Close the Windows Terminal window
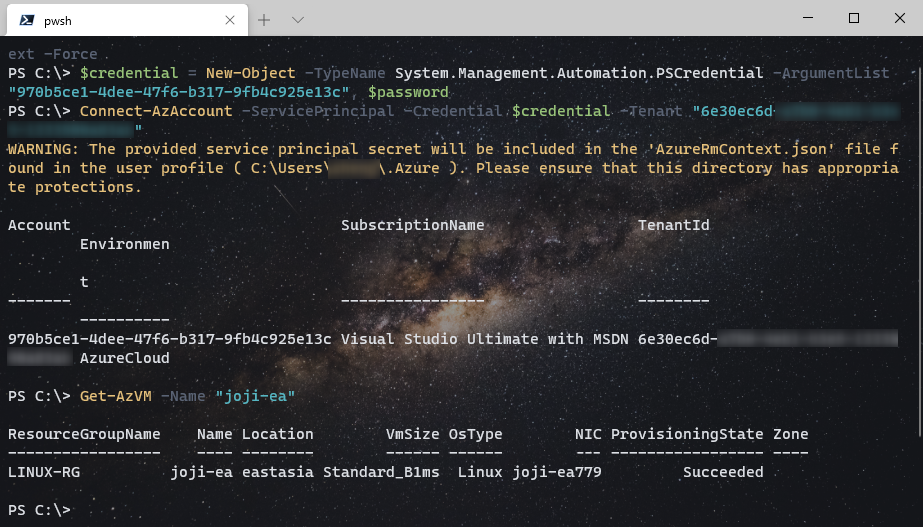The width and height of the screenshot is (923, 527). (899, 18)
